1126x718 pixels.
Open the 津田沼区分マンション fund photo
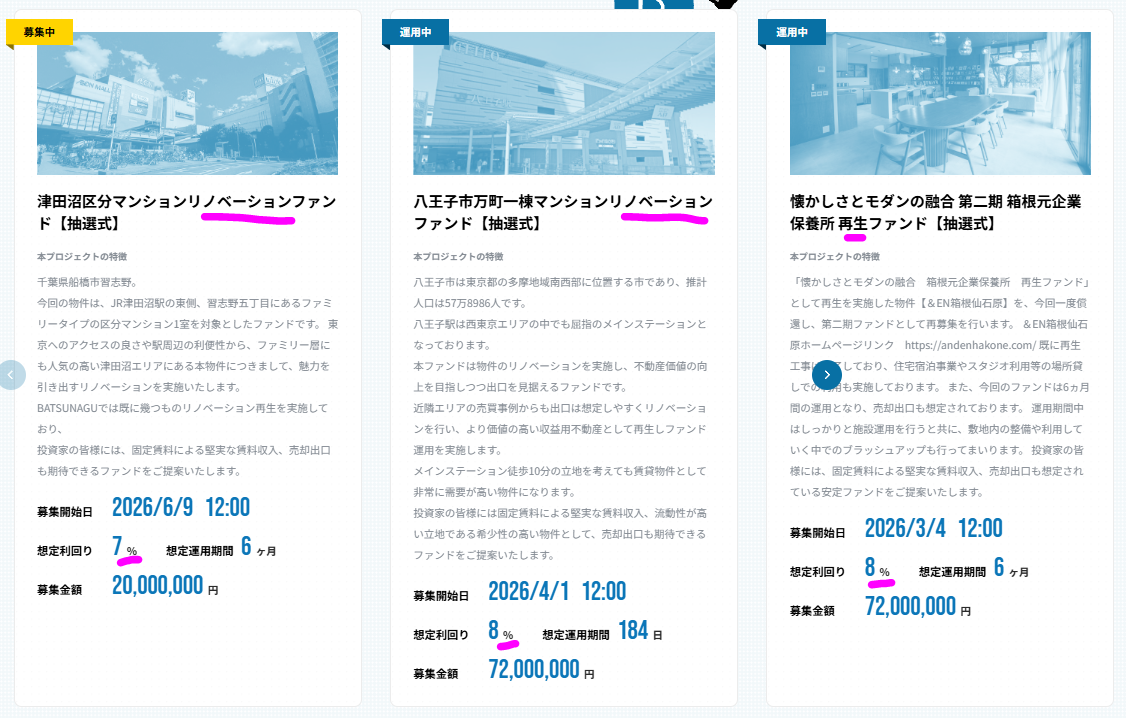coord(187,103)
